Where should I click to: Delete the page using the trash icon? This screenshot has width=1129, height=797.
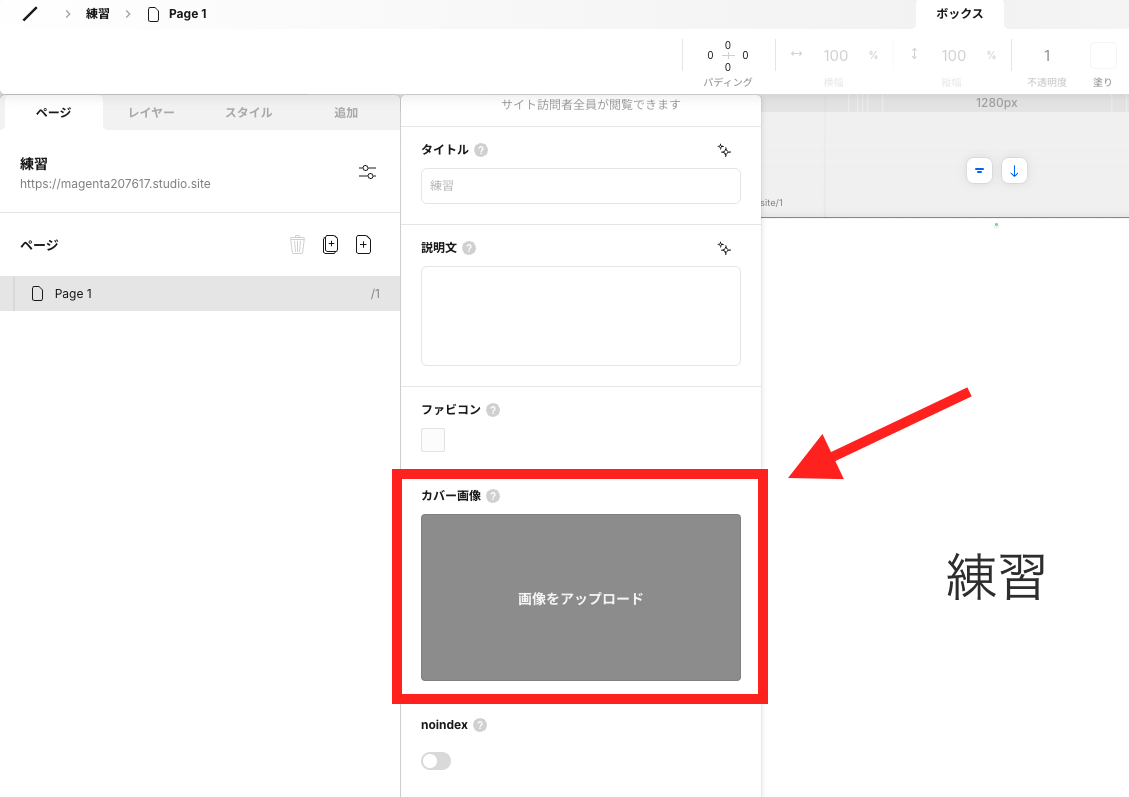coord(297,243)
